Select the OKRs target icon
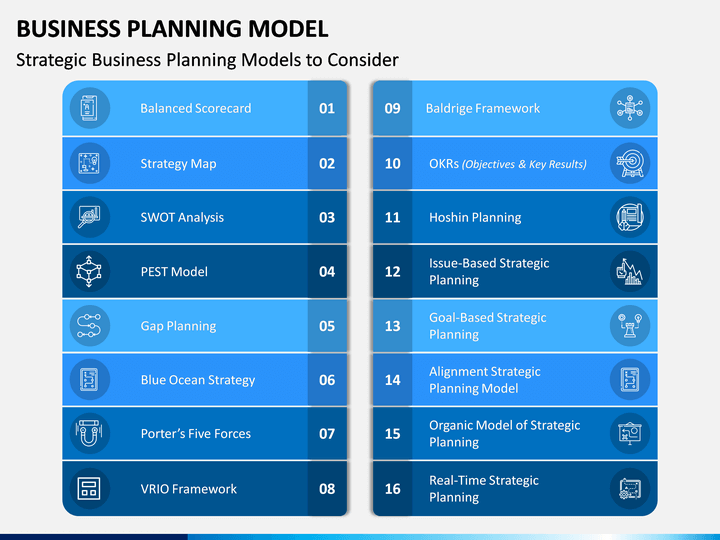 (x=630, y=163)
